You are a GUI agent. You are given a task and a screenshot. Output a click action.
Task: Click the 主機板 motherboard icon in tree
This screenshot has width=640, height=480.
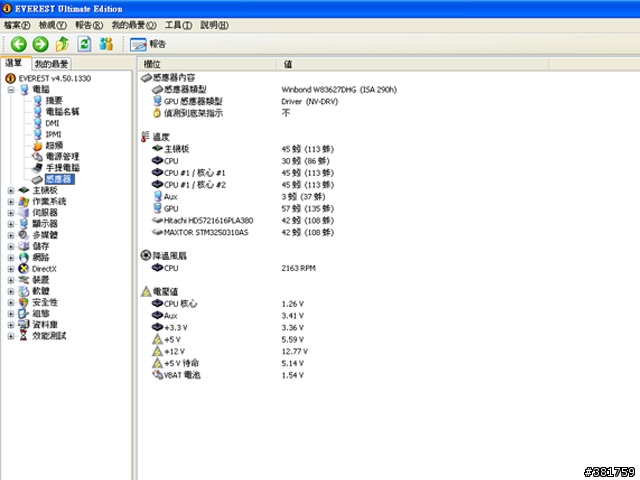[24, 190]
